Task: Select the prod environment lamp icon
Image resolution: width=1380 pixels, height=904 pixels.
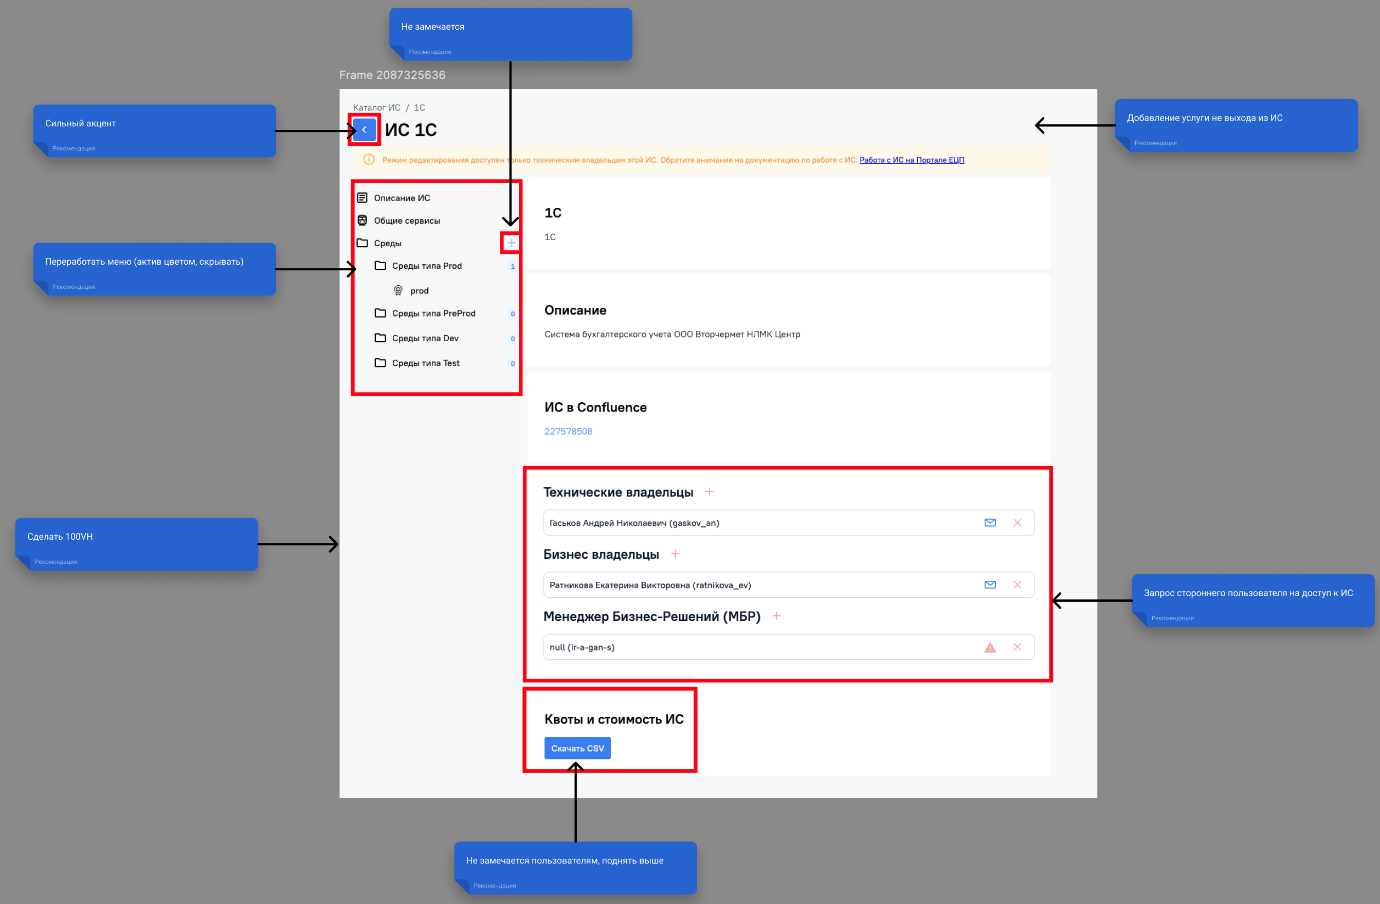Action: pyautogui.click(x=398, y=290)
